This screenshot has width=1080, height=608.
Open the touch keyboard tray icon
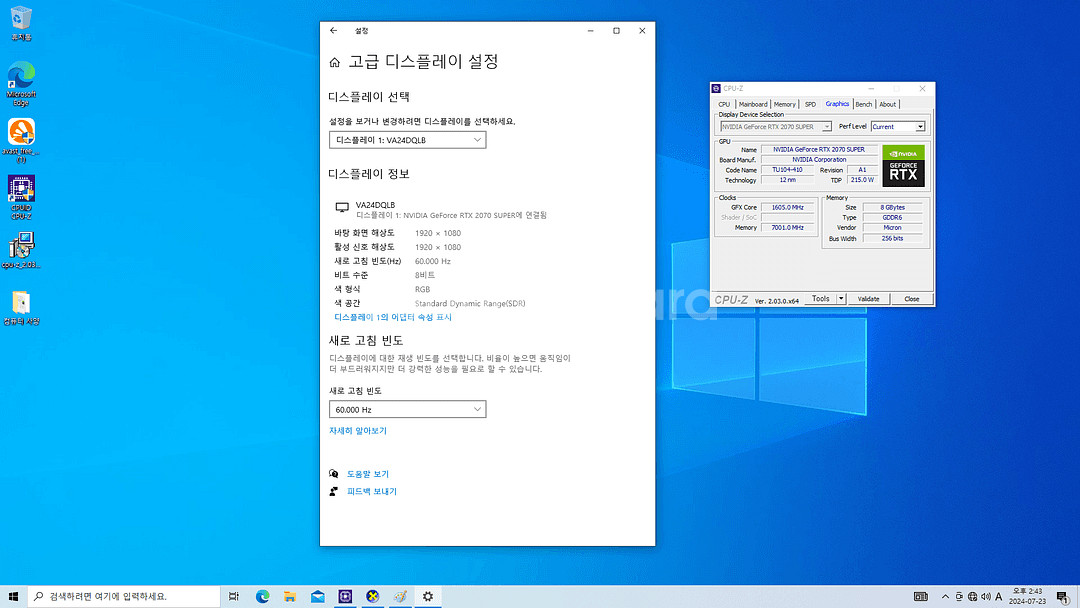(920, 596)
